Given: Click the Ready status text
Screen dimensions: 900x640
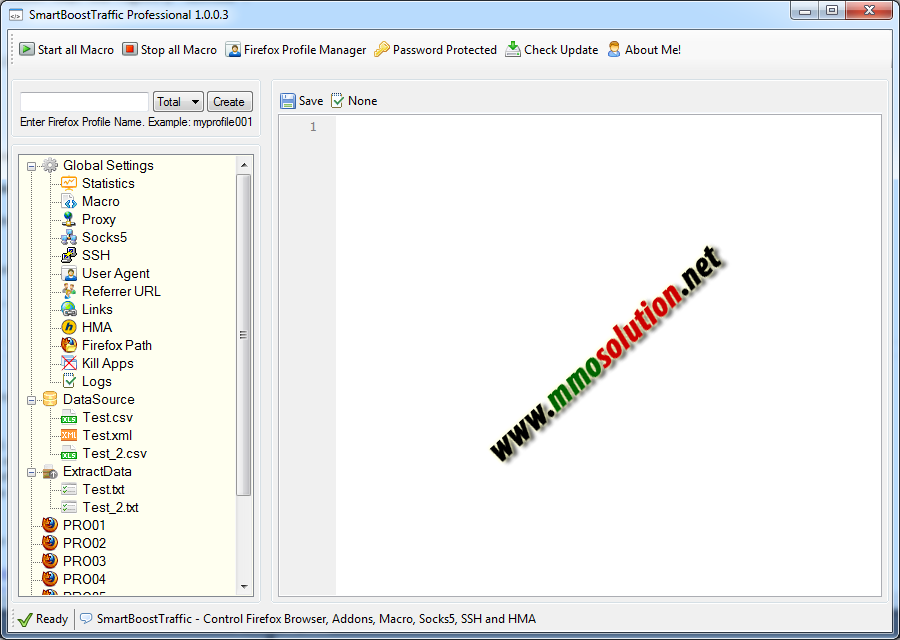Looking at the screenshot, I should pos(52,619).
